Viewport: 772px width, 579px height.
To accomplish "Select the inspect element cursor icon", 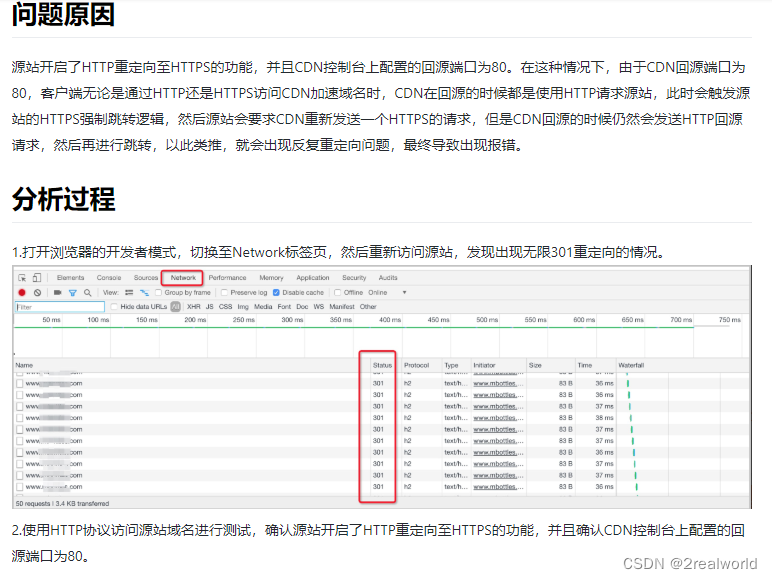I will tap(22, 278).
